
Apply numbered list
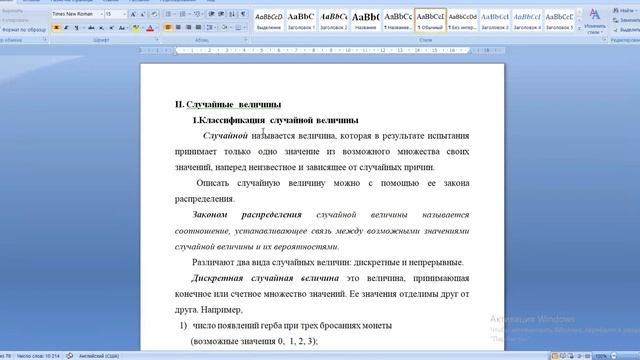[182, 14]
